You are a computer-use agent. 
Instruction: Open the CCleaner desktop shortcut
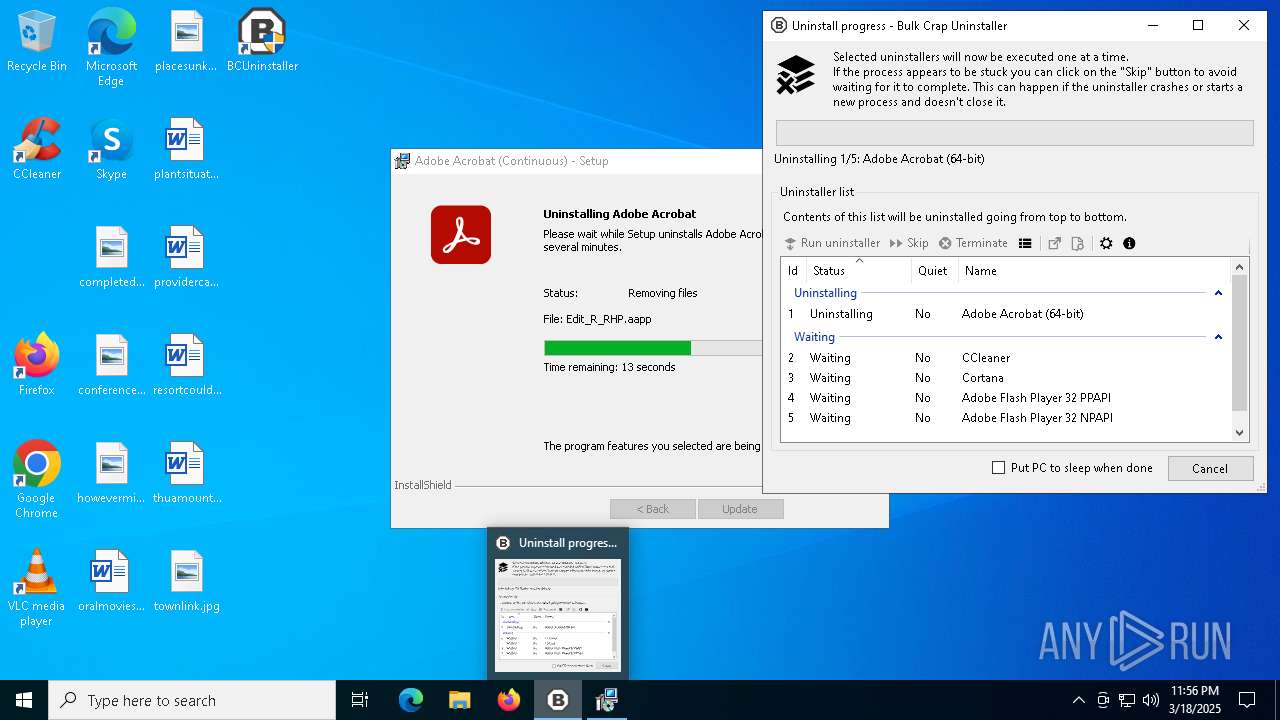coord(37,150)
